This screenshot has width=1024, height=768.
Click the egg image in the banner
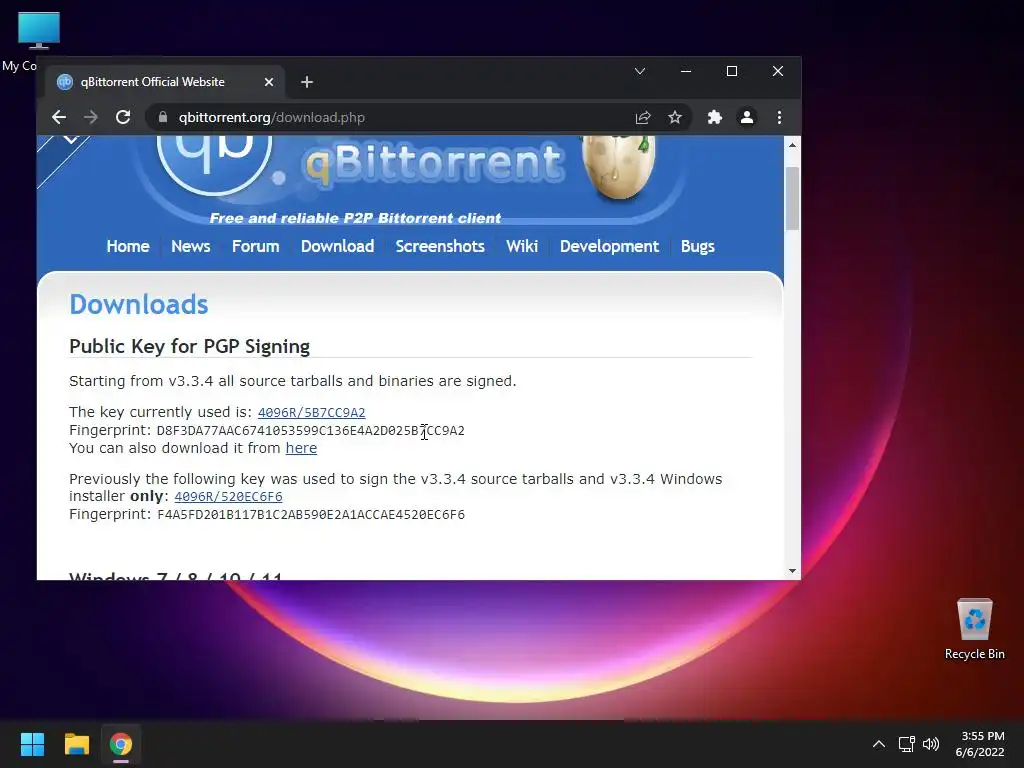(x=618, y=167)
